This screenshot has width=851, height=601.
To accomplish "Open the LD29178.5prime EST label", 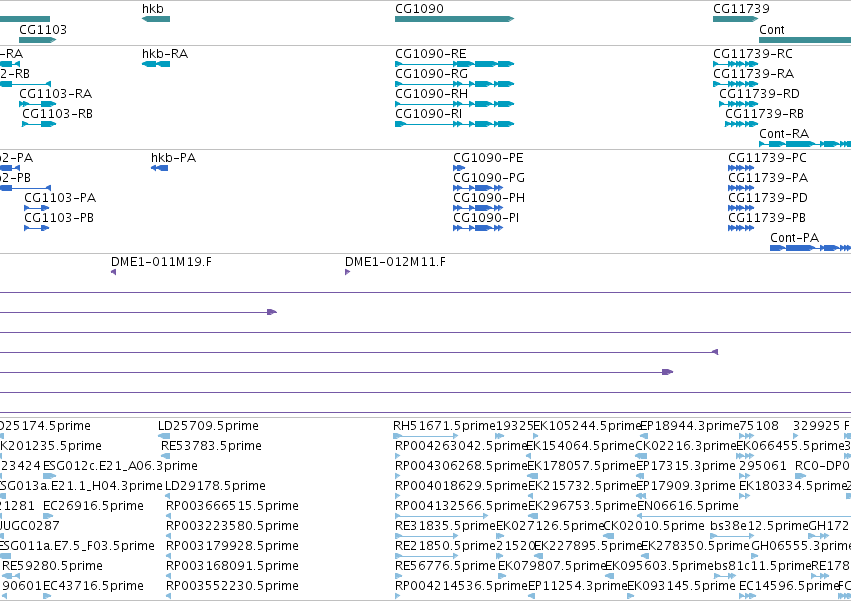I will 215,486.
